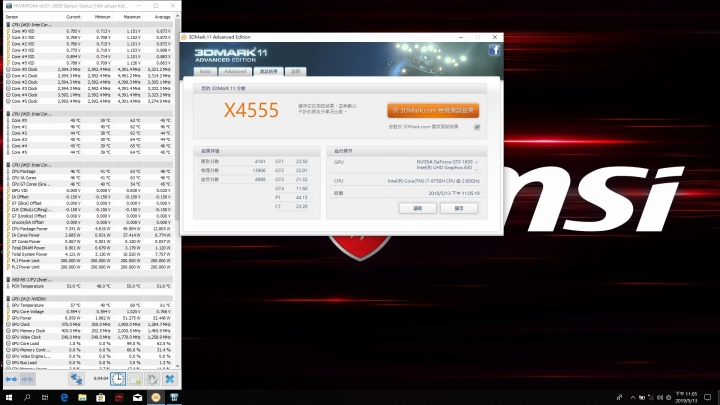This screenshot has width=720, height=405.
Task: Select CPU Package Power row
Action: pos(89,229)
